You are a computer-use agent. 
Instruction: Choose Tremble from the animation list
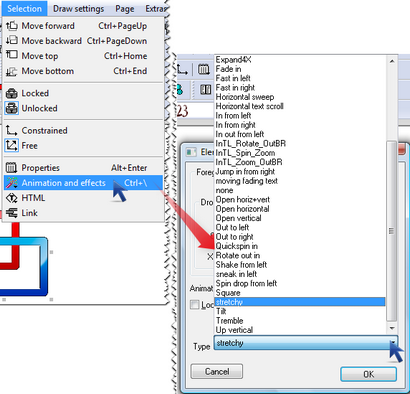click(x=229, y=320)
